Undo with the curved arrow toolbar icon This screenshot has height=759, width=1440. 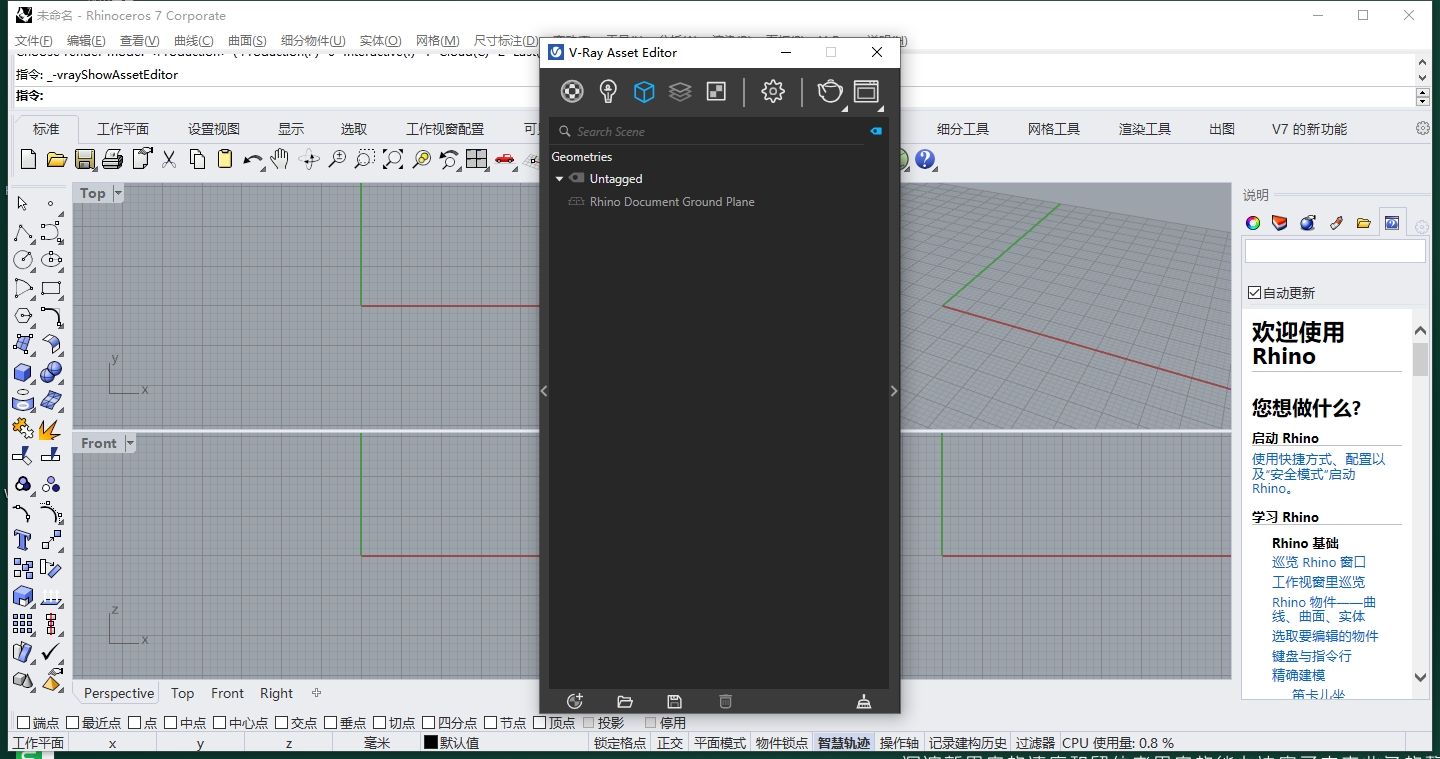[x=253, y=159]
